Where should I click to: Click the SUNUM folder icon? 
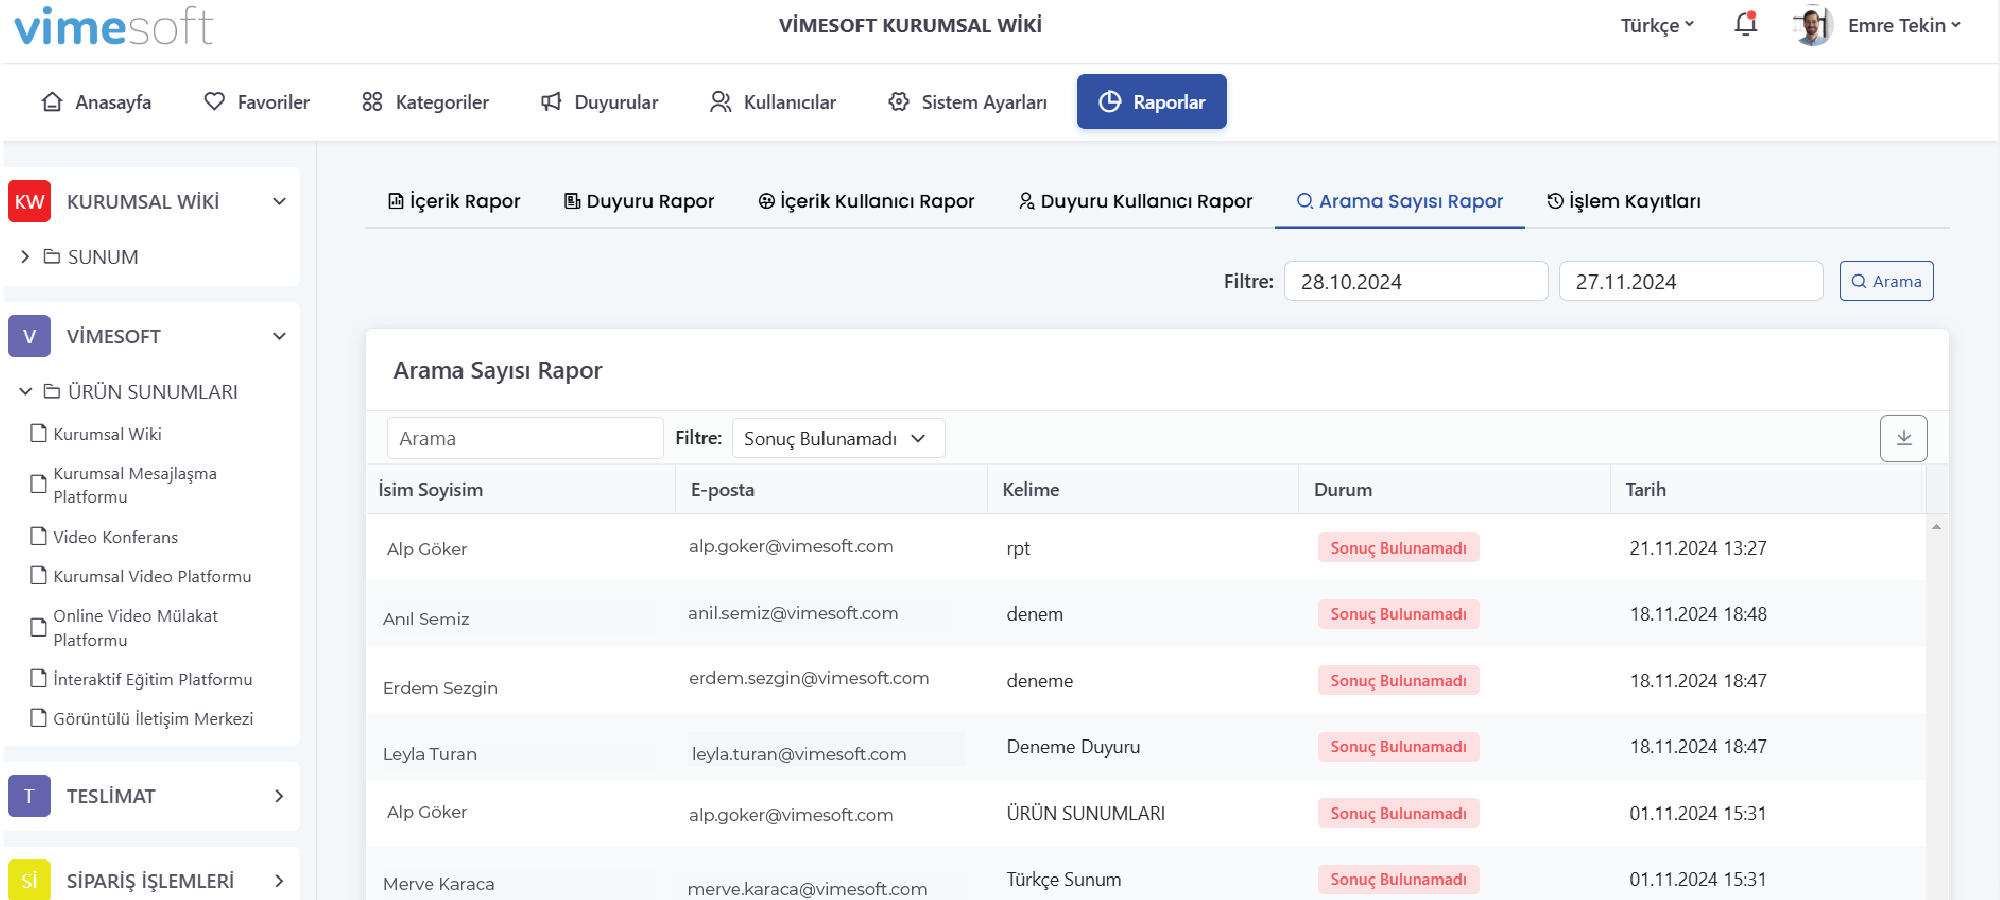(52, 257)
